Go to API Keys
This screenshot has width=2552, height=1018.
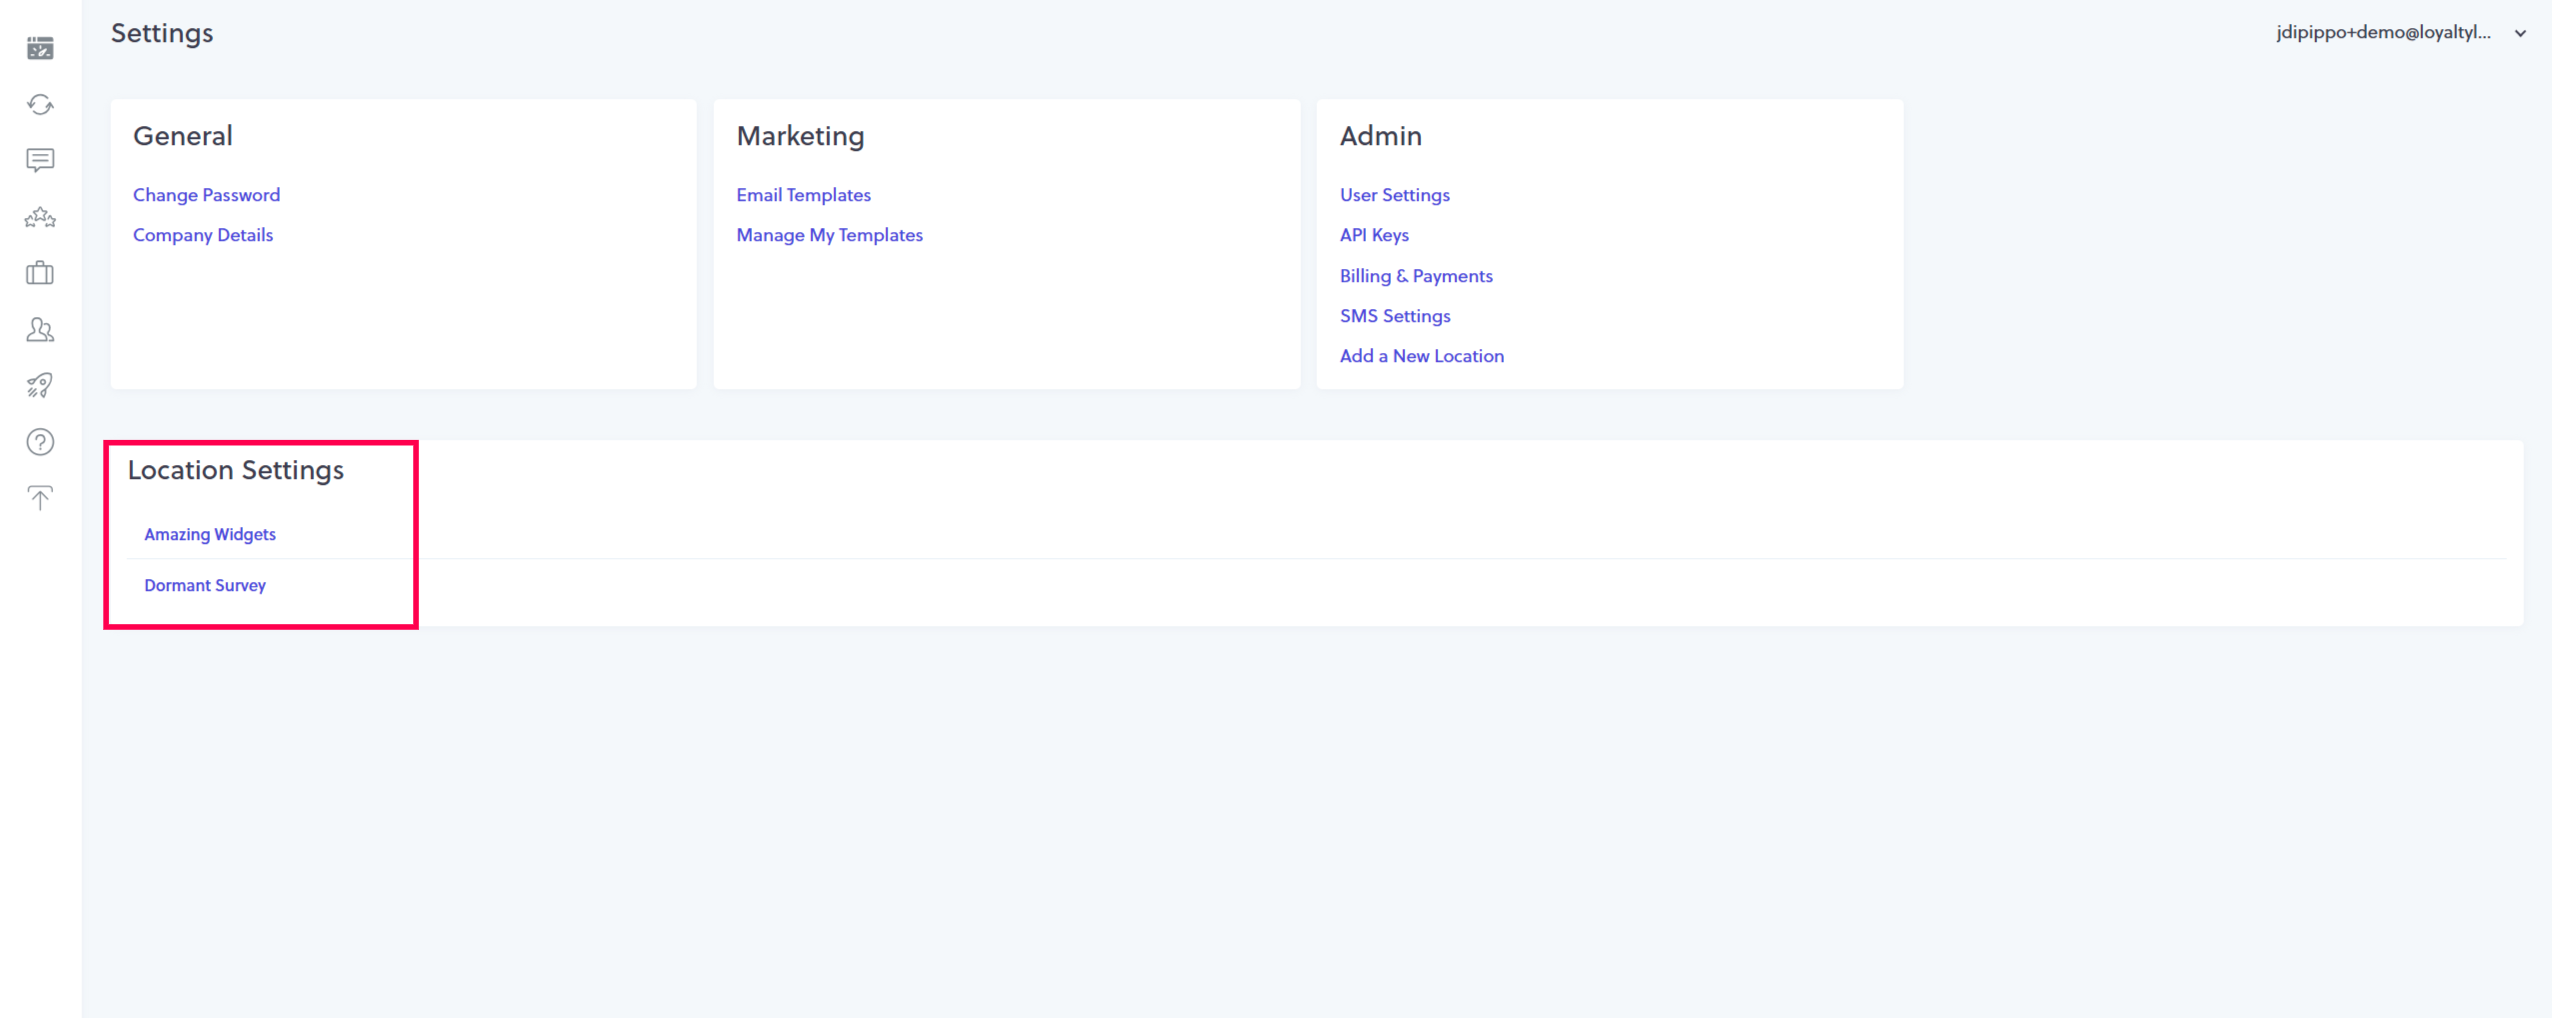coord(1374,235)
